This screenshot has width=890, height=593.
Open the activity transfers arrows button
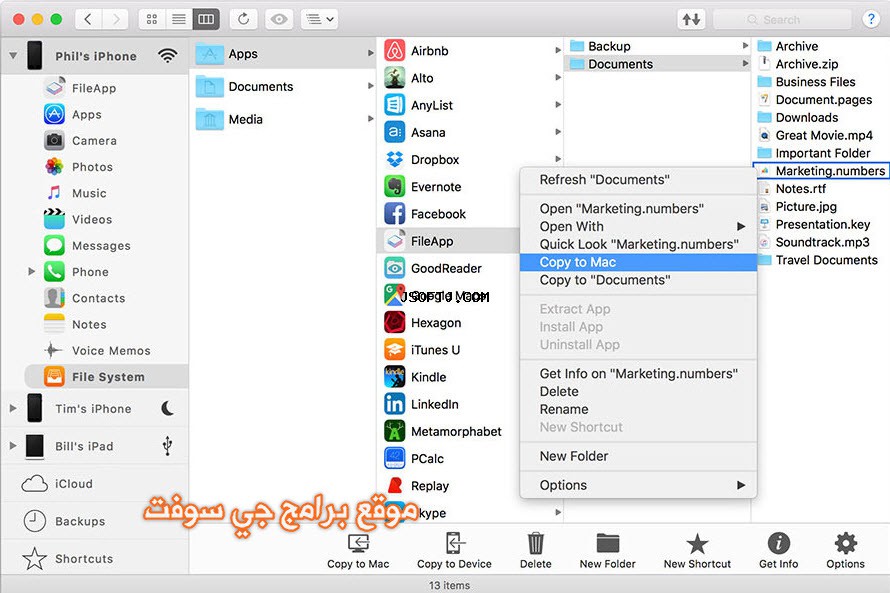(691, 19)
